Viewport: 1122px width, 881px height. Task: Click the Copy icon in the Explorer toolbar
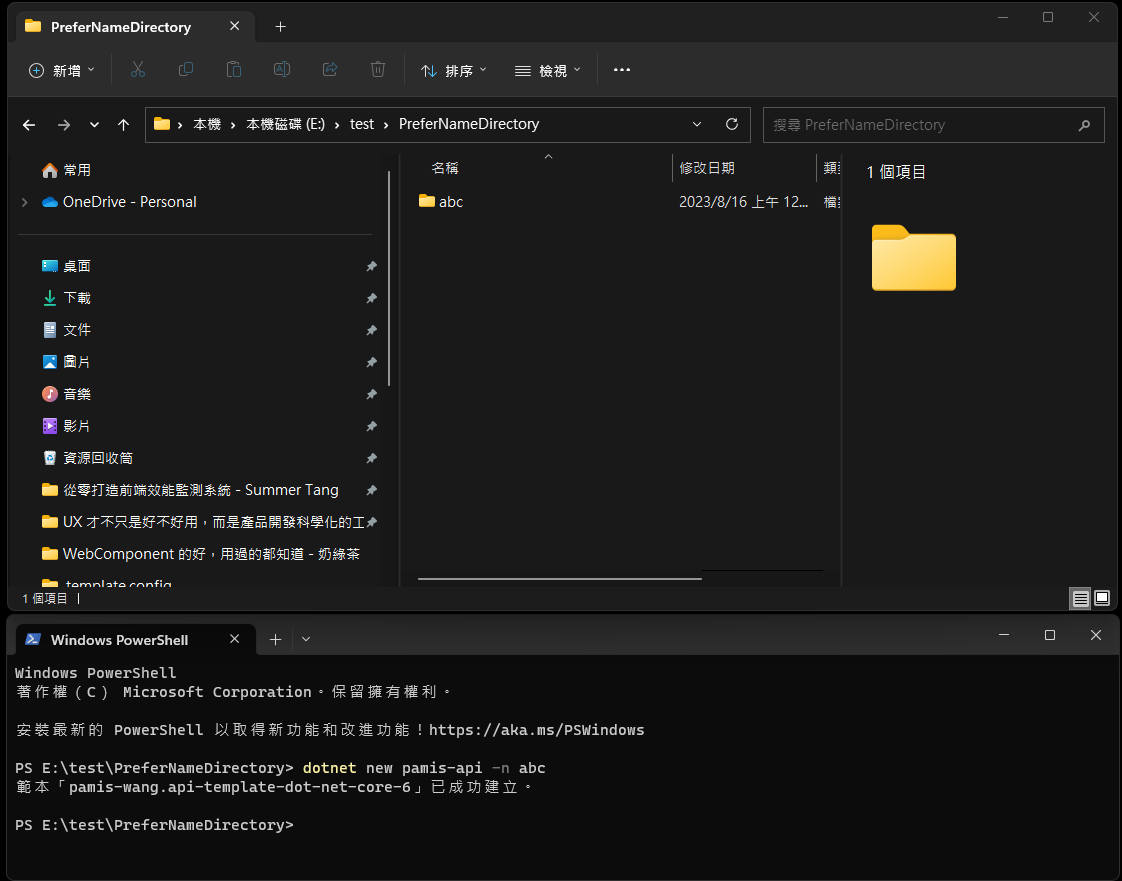pyautogui.click(x=185, y=69)
